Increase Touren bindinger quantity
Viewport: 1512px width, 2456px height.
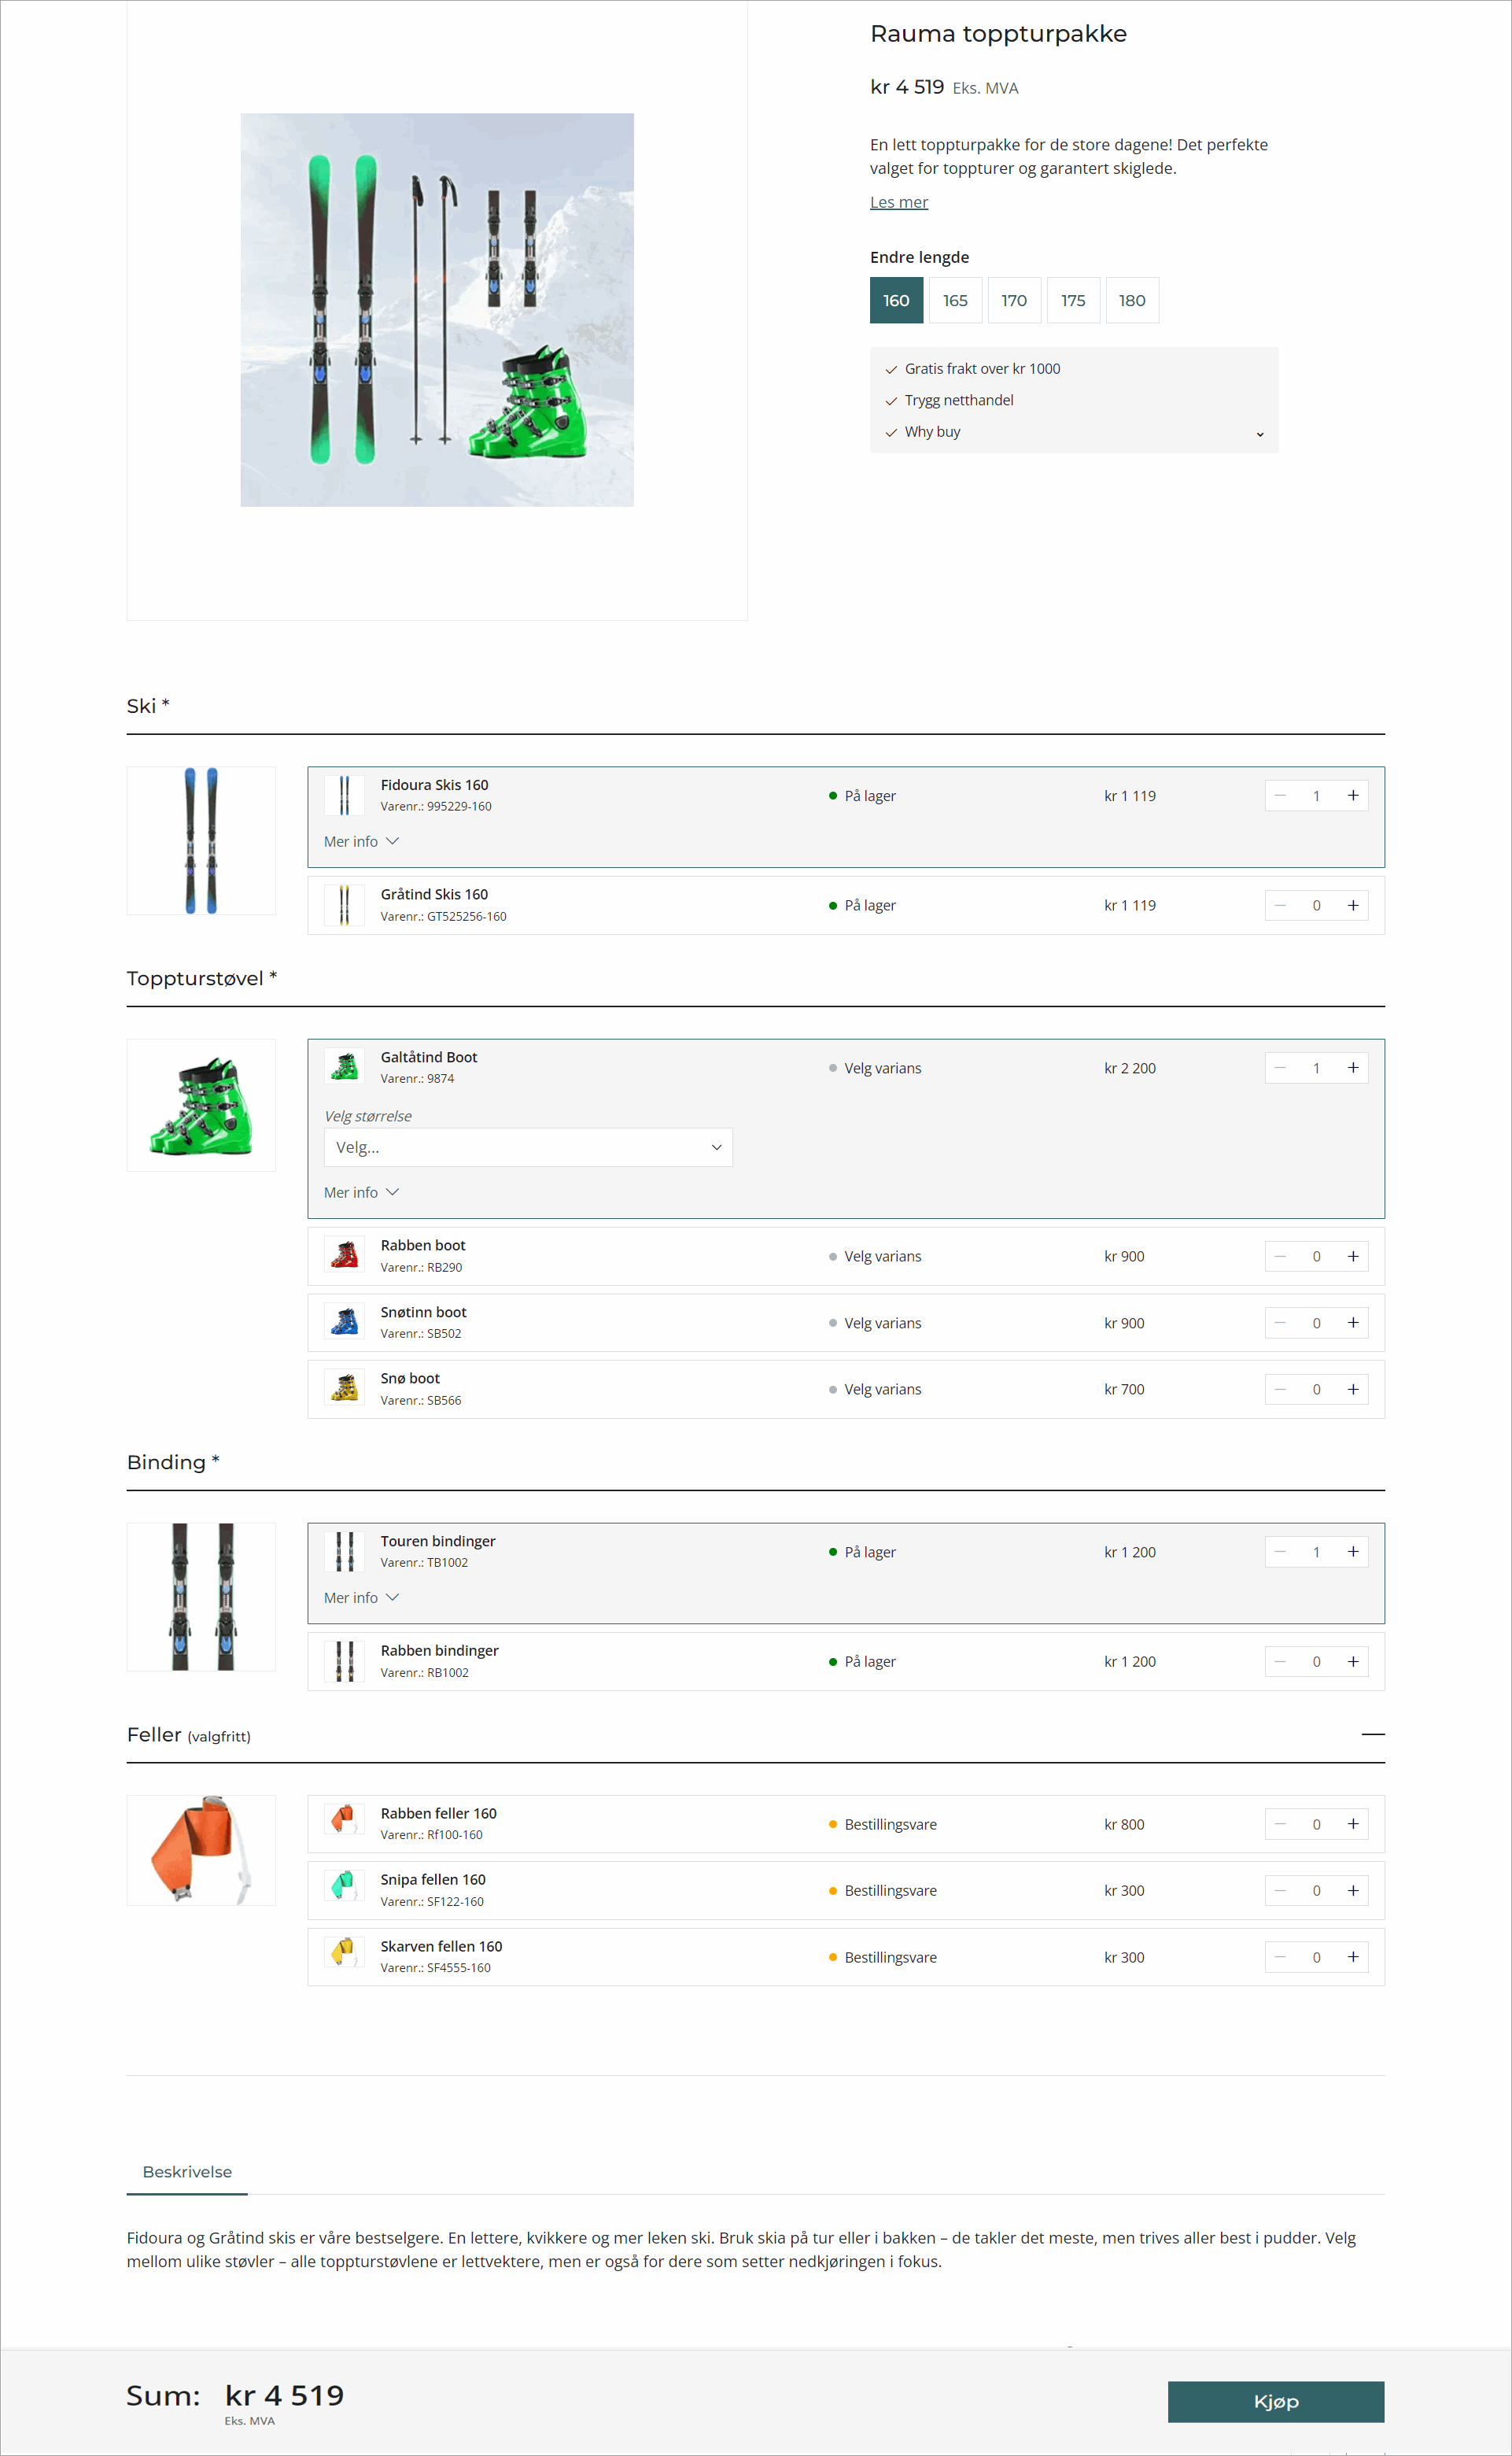1355,1551
